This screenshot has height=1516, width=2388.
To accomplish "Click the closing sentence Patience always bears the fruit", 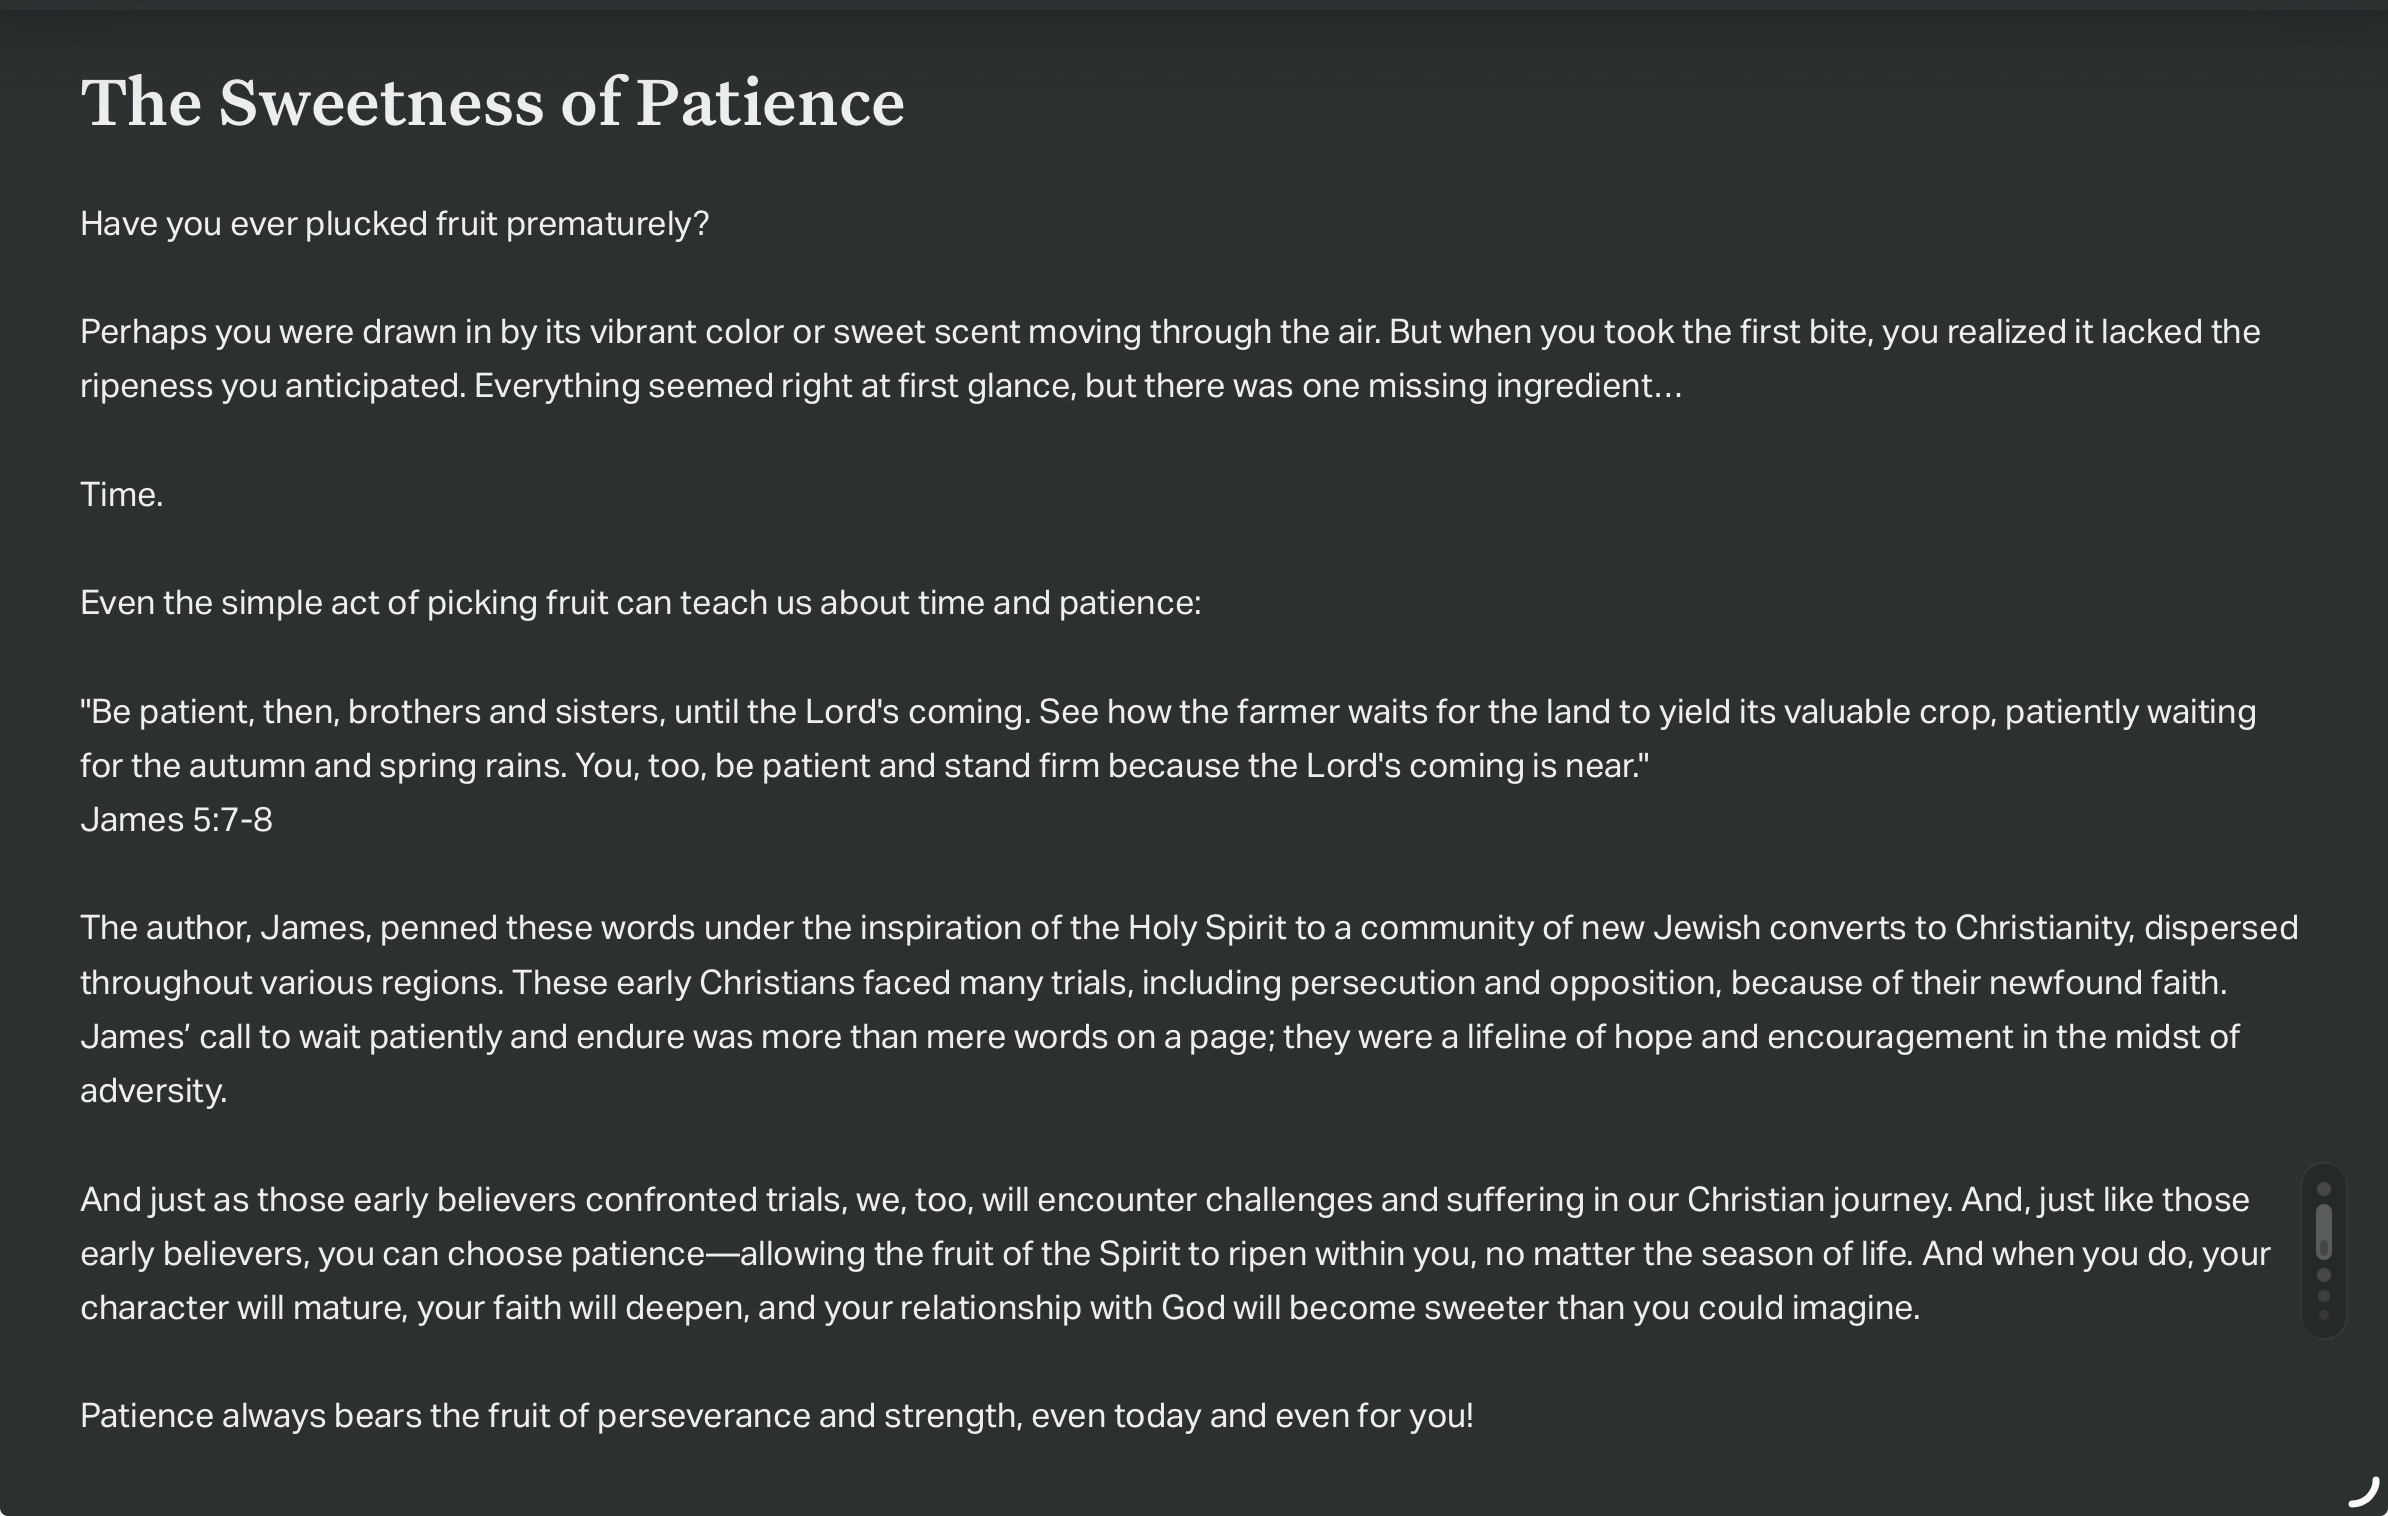I will [776, 1416].
